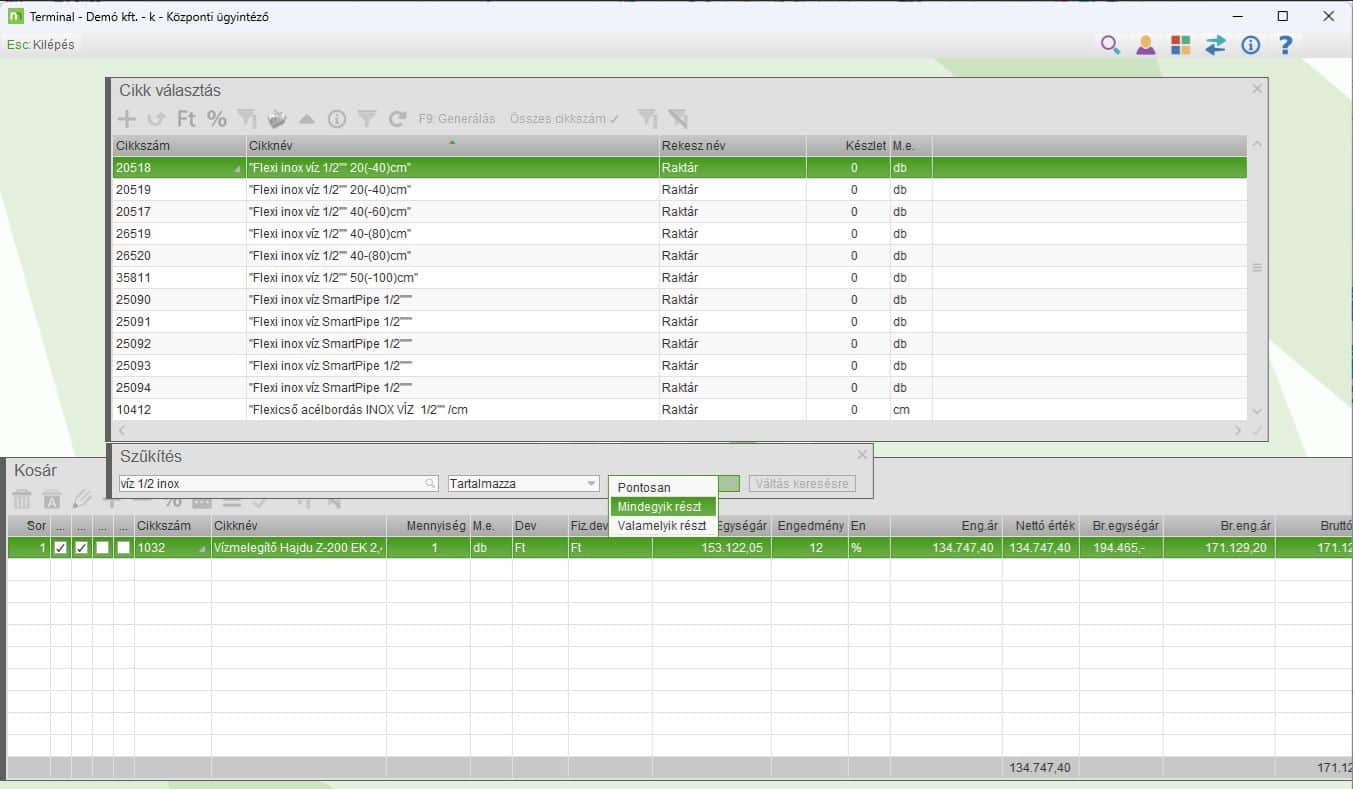Viewport: 1353px width, 789px height.
Task: Click the four colored squares icon
Action: (x=1181, y=45)
